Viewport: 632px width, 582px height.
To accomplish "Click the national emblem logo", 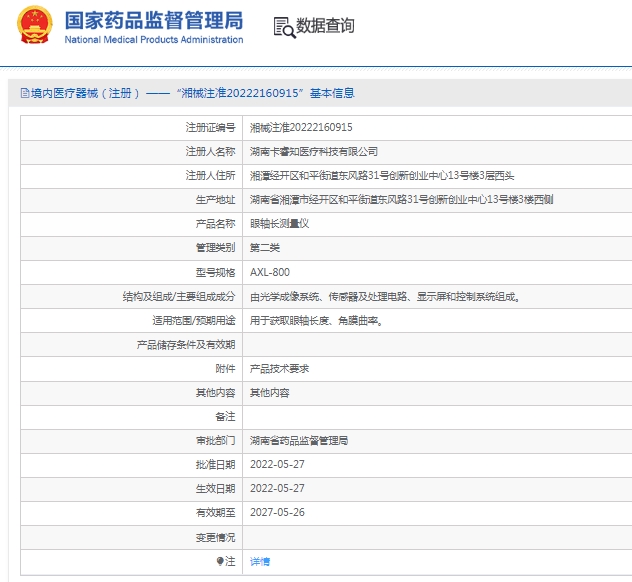I will tap(35, 25).
